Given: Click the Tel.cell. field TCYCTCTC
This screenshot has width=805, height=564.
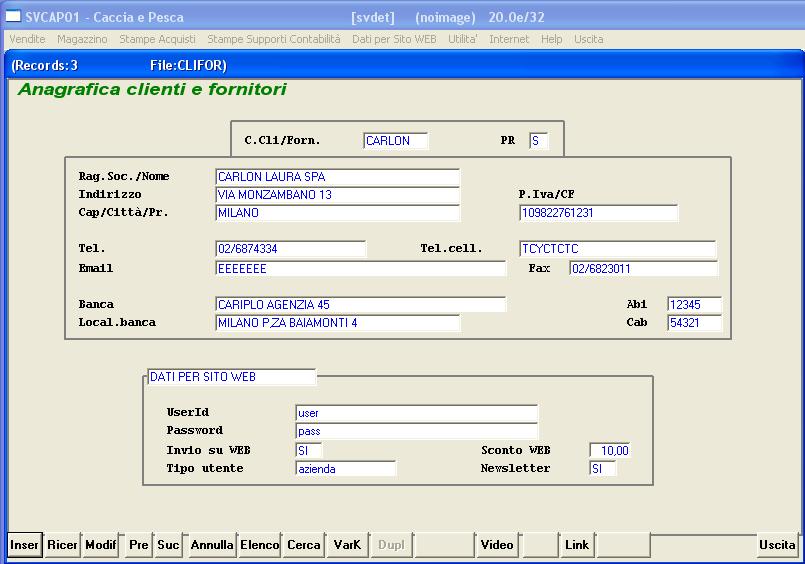Looking at the screenshot, I should pos(617,249).
